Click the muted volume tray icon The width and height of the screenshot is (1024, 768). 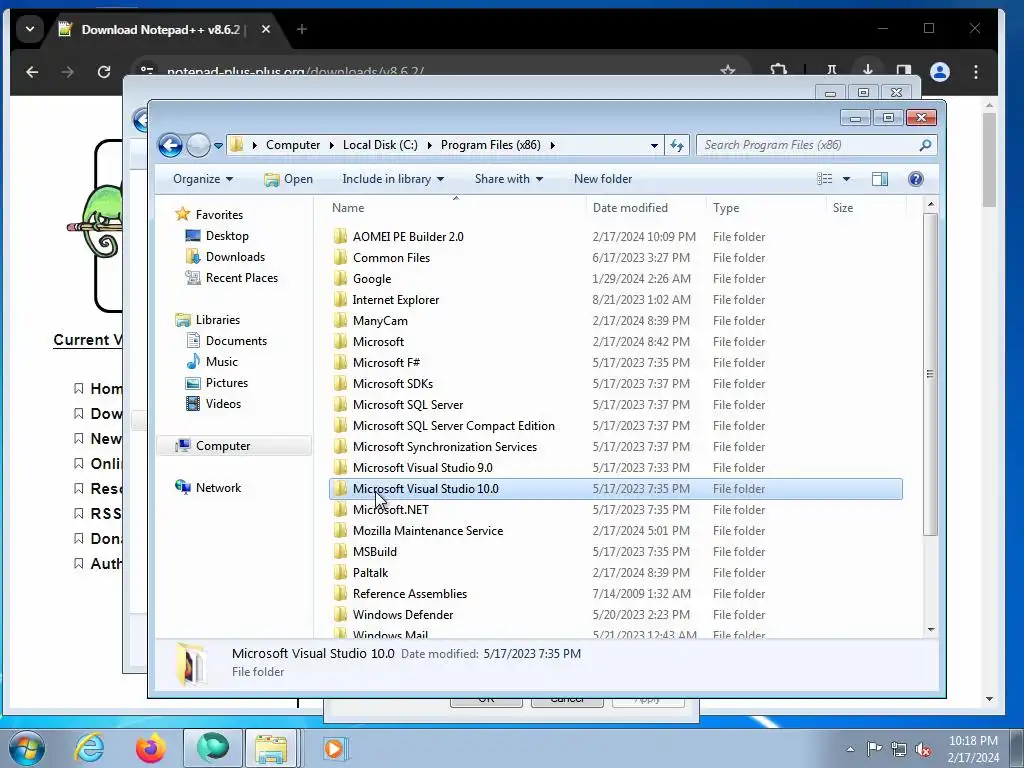pyautogui.click(x=923, y=749)
